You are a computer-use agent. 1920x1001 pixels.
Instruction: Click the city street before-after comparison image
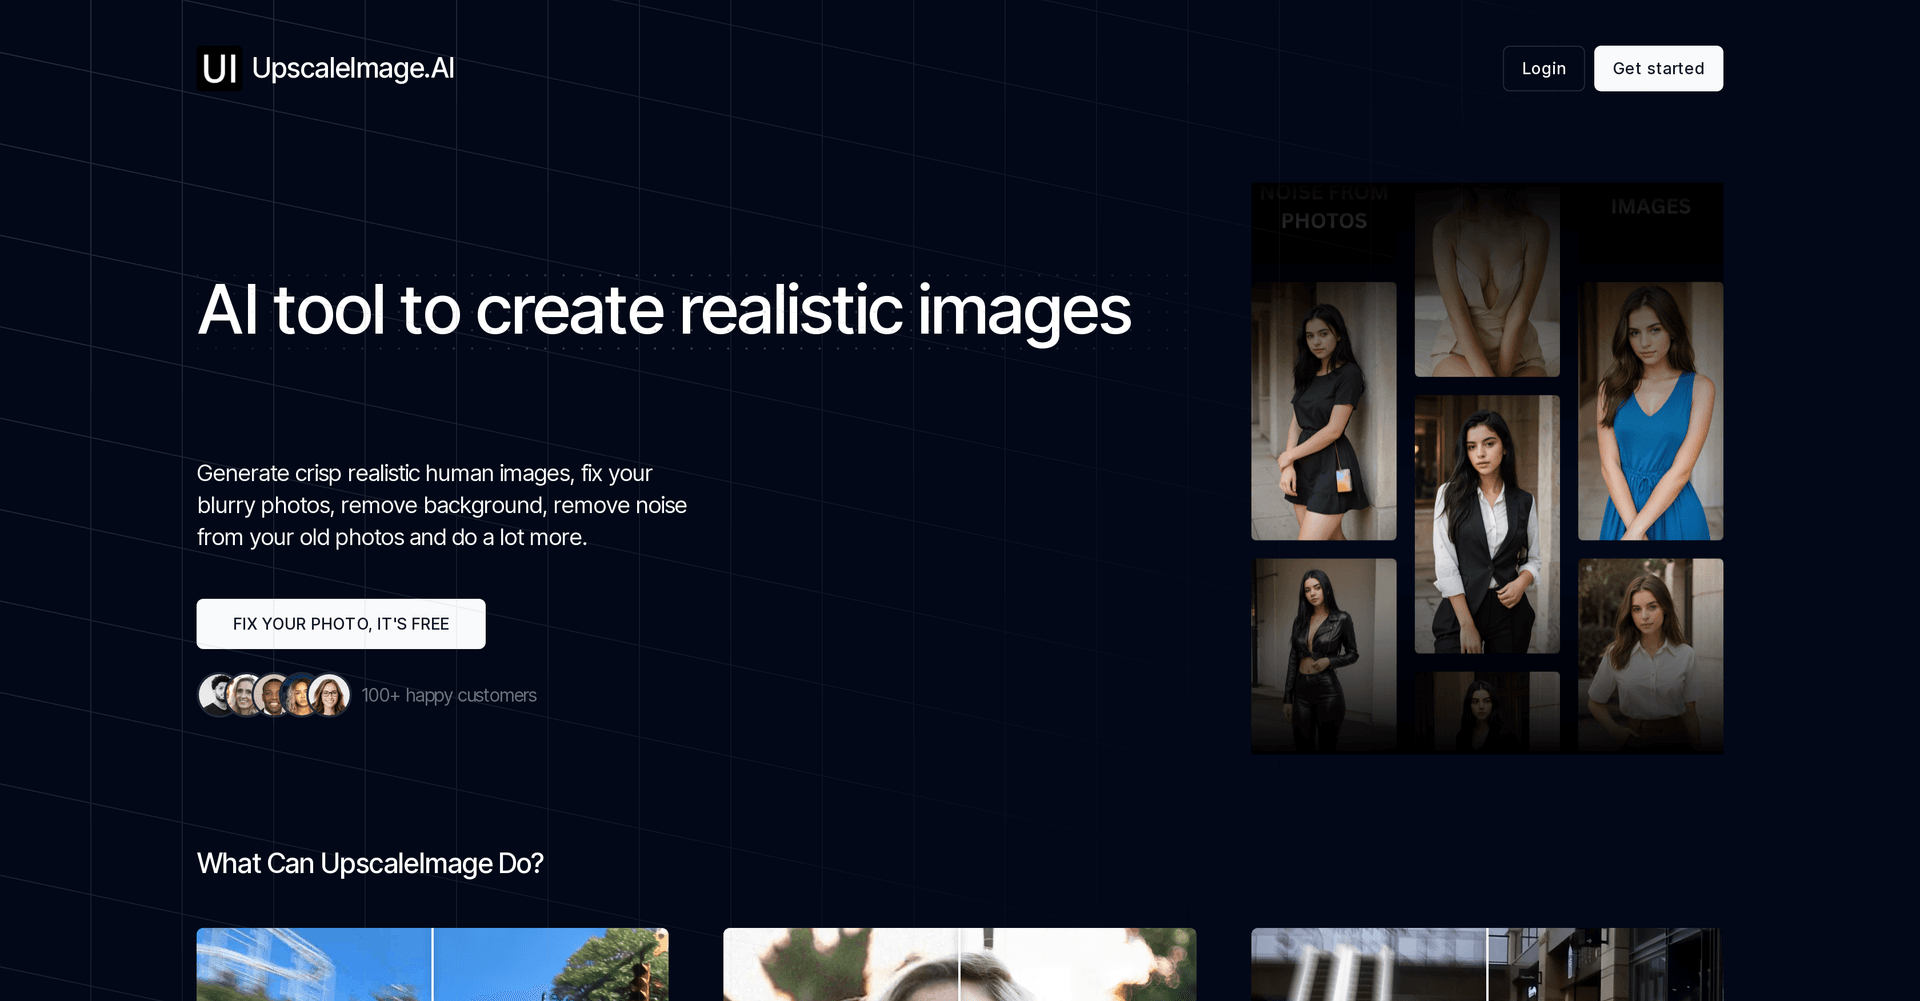(432, 964)
